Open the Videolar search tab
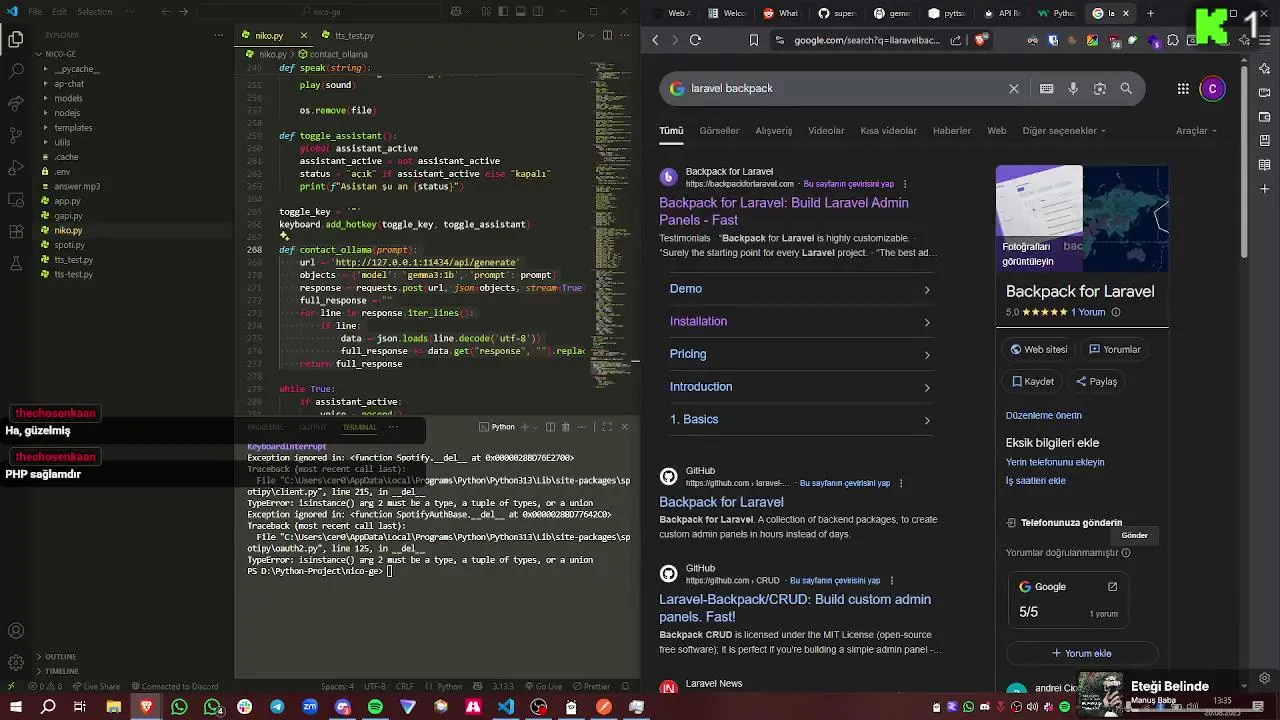Screen dimensions: 1280x720 tap(826, 131)
